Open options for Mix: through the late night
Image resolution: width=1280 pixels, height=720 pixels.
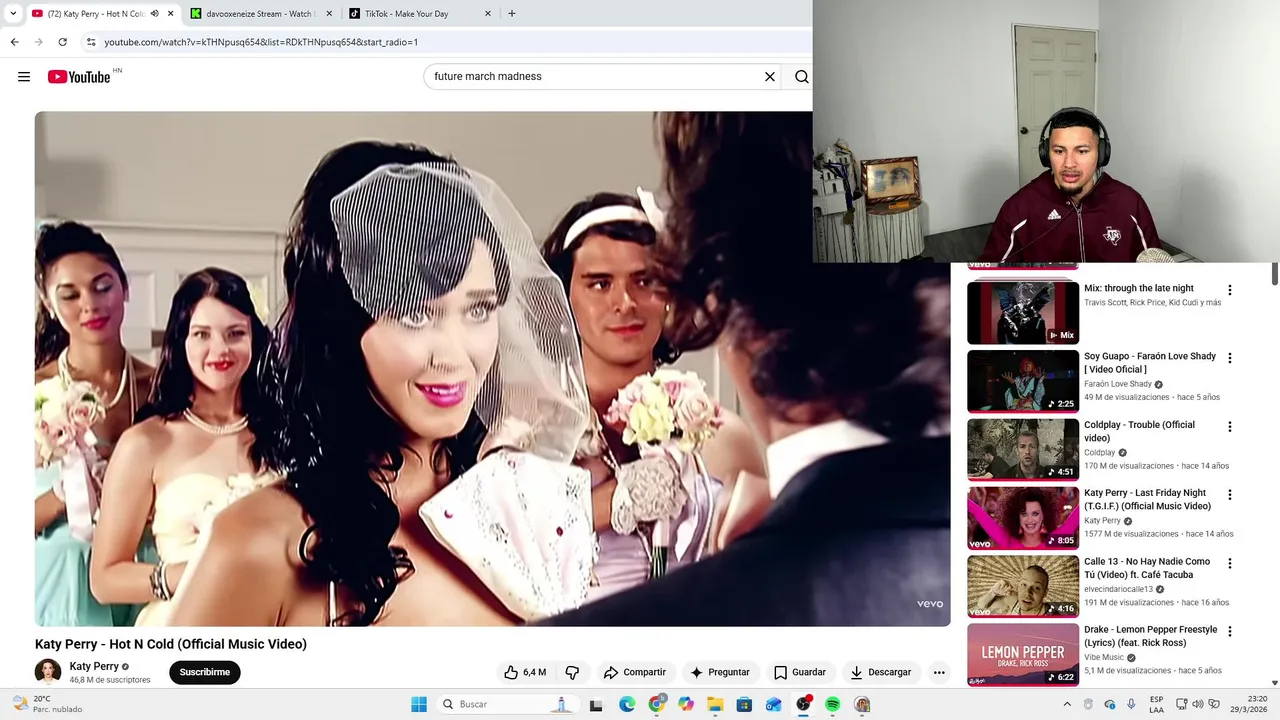[x=1230, y=290]
